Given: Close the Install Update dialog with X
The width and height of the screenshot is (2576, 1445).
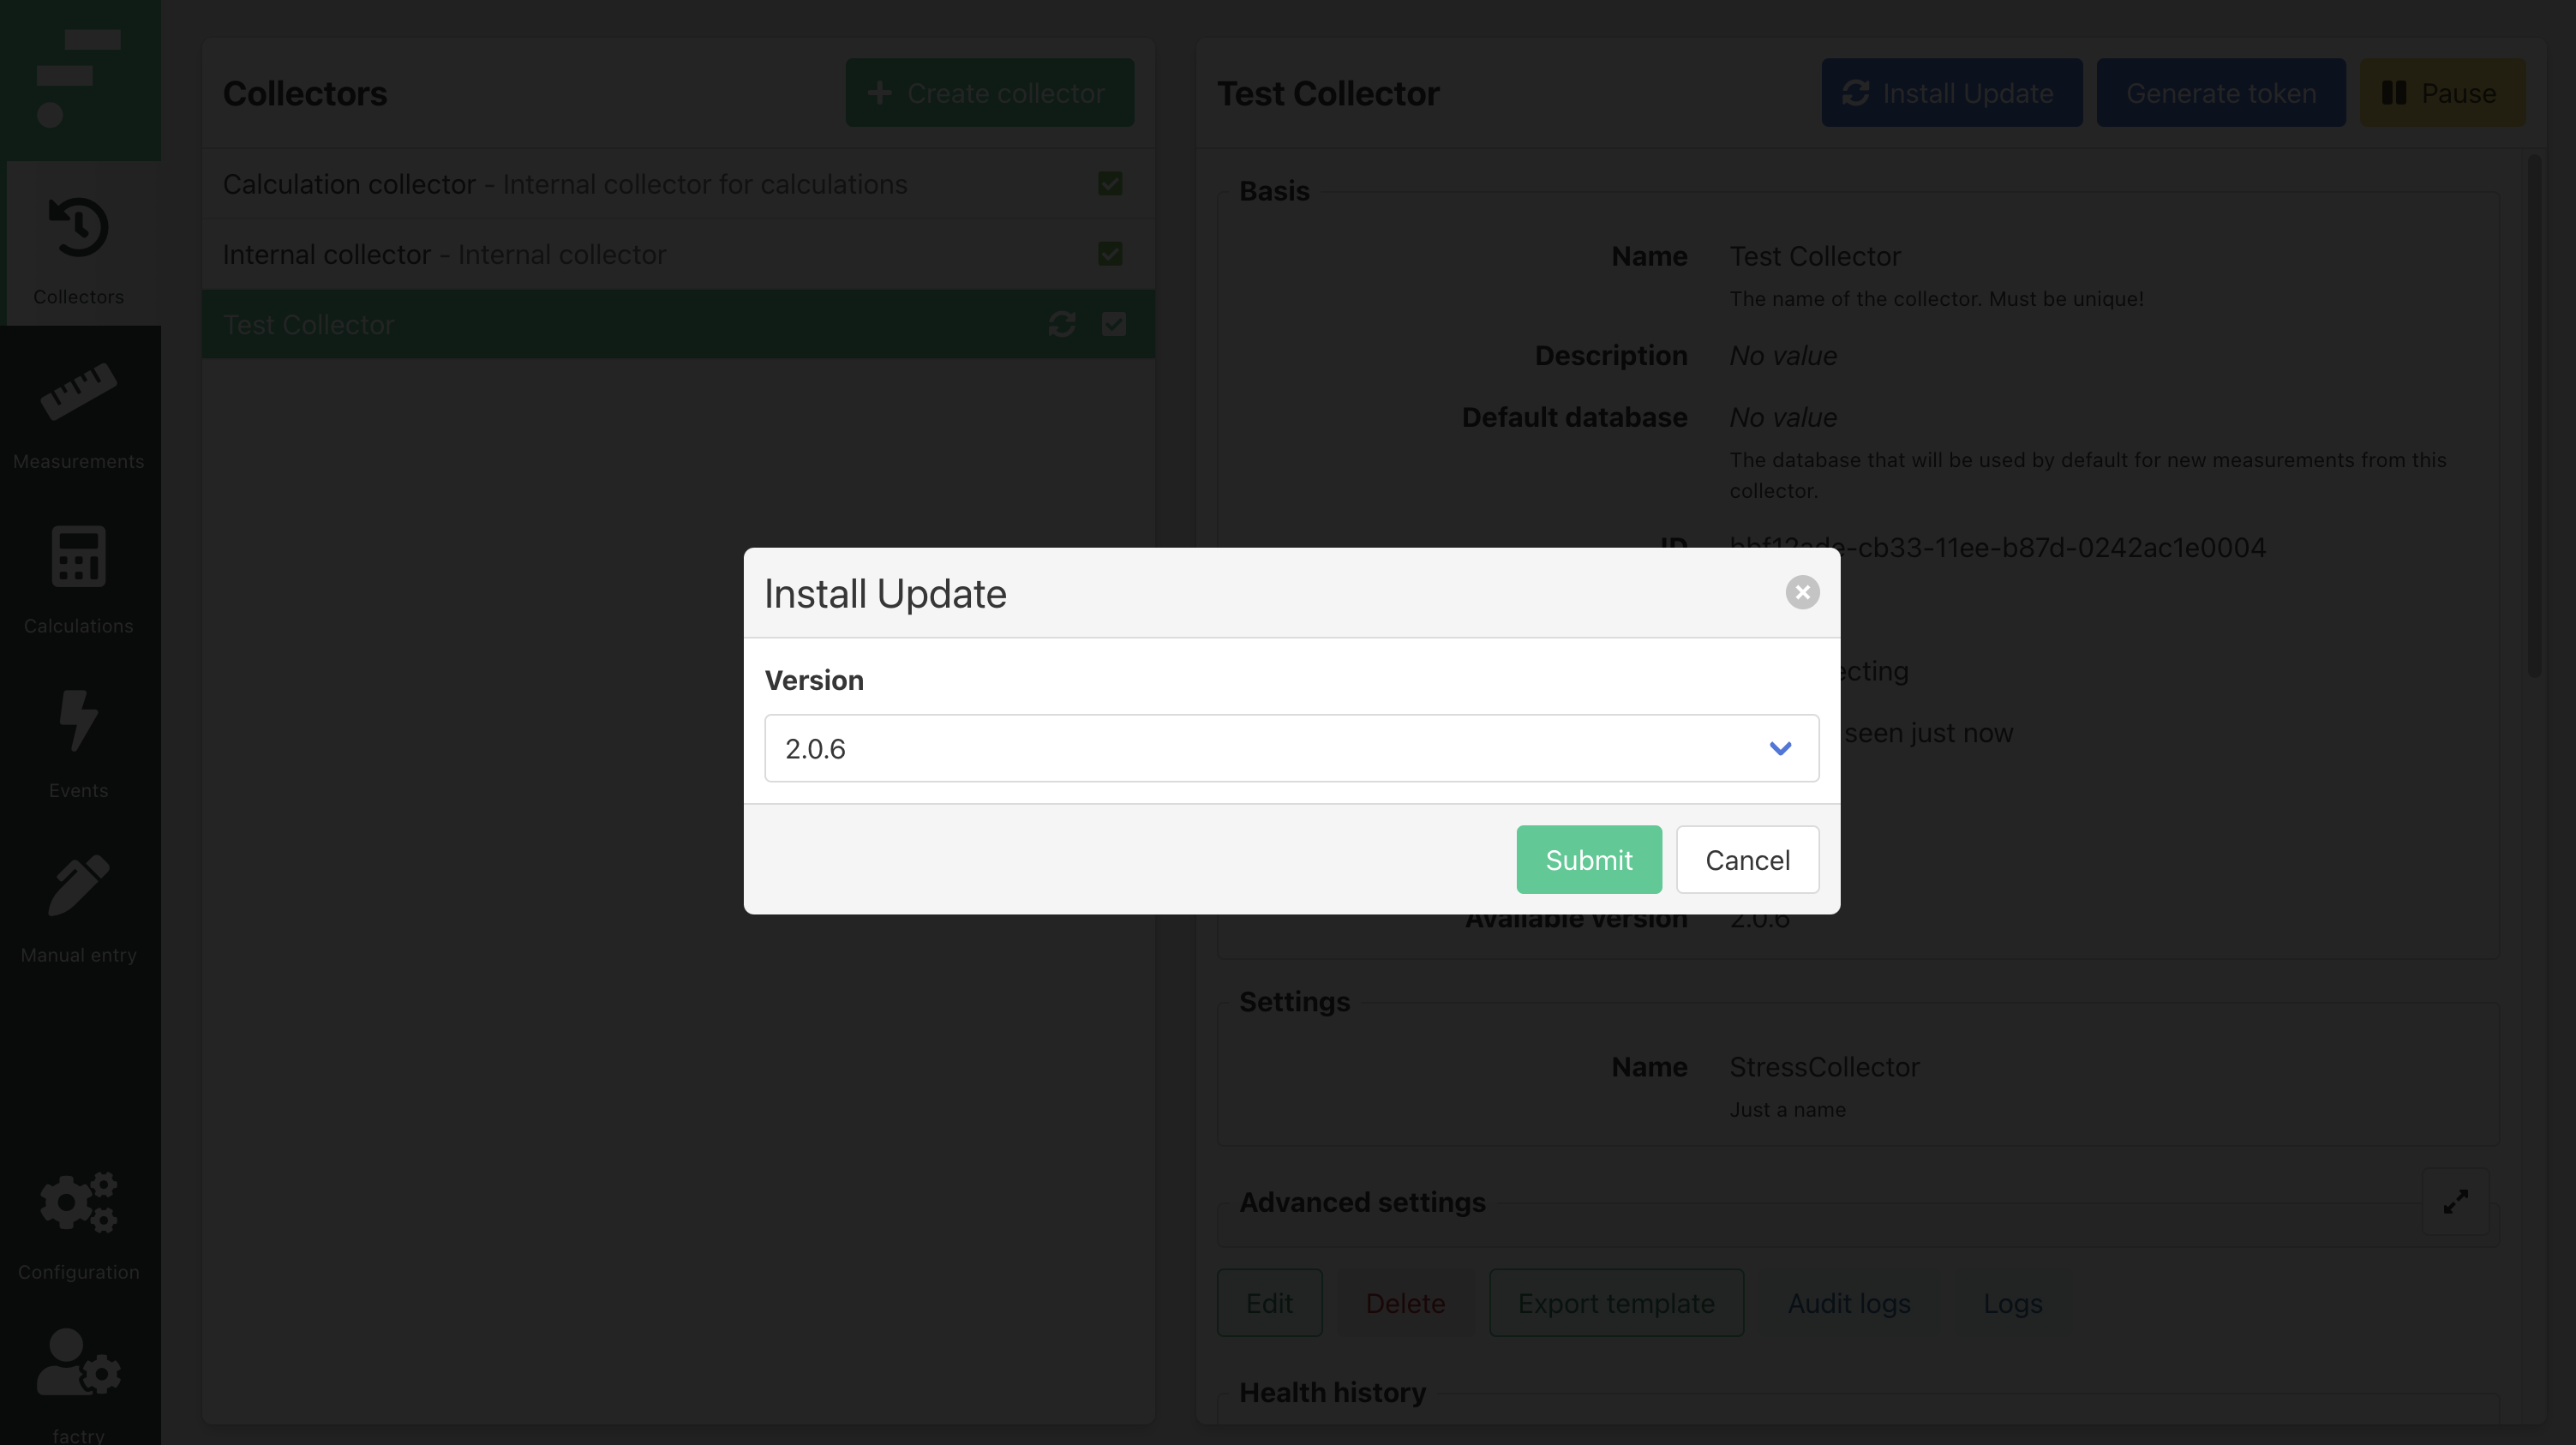Looking at the screenshot, I should (1802, 592).
